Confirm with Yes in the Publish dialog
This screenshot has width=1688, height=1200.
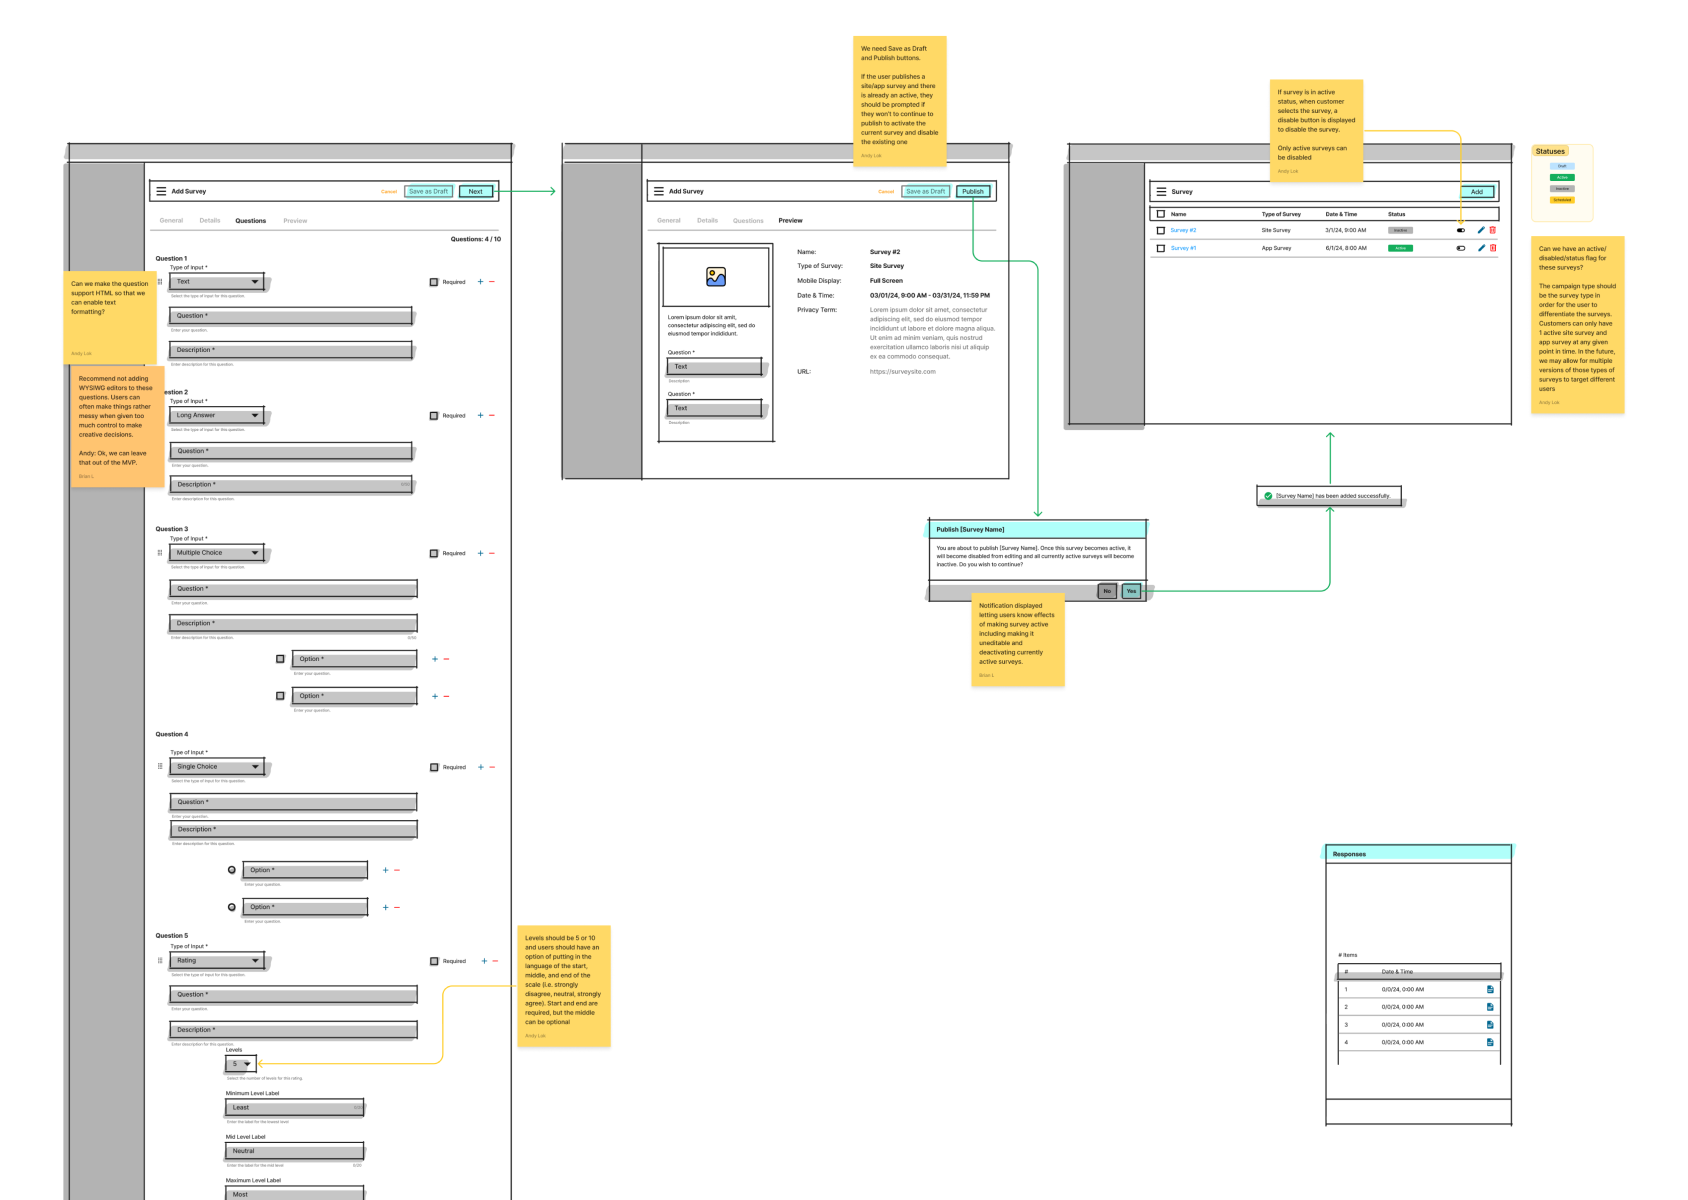(1131, 591)
